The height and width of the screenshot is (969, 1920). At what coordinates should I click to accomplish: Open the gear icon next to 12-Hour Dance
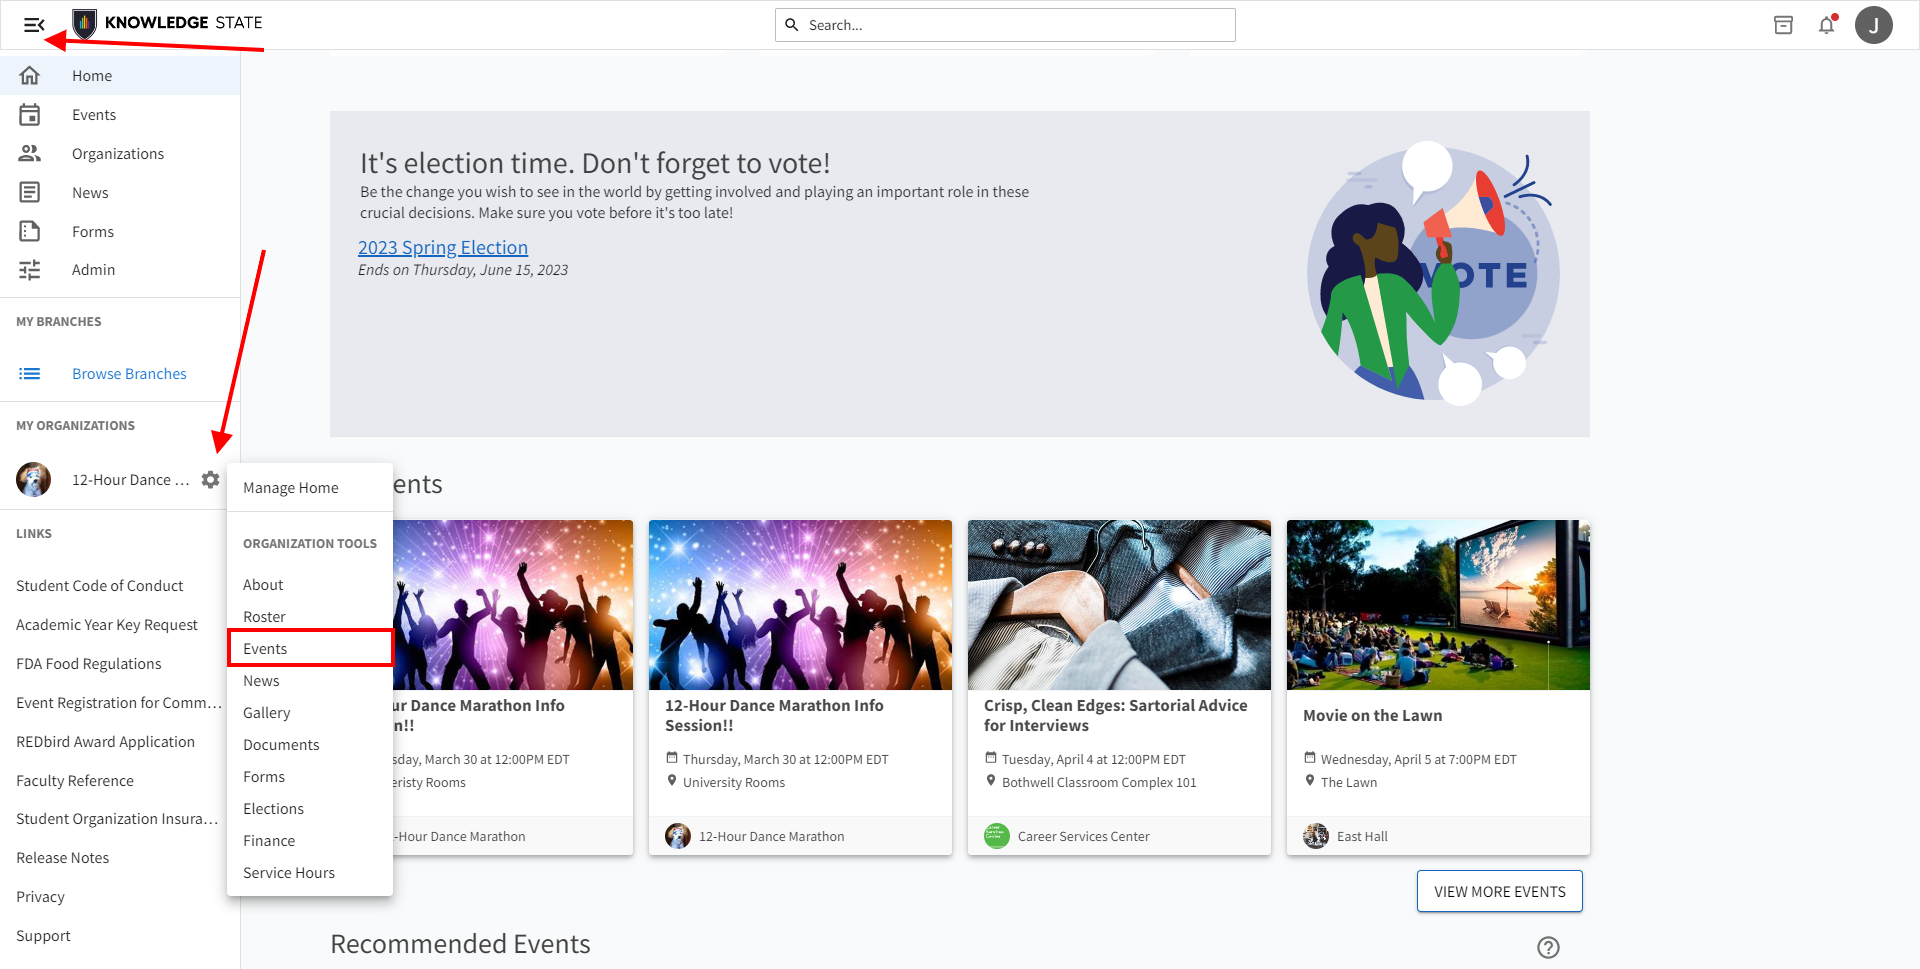coord(210,480)
